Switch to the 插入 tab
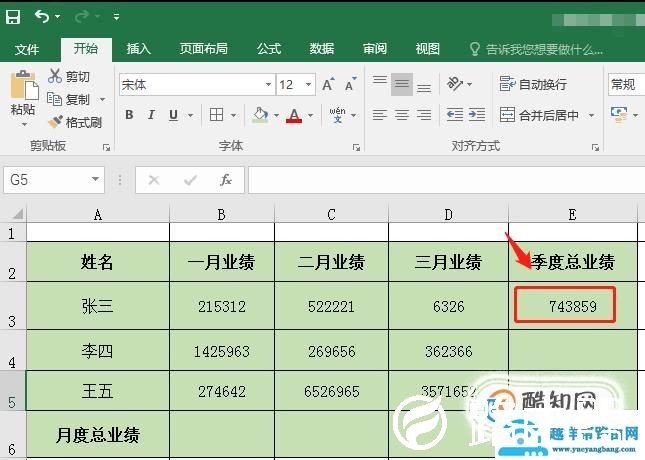This screenshot has width=645, height=460. pos(139,49)
